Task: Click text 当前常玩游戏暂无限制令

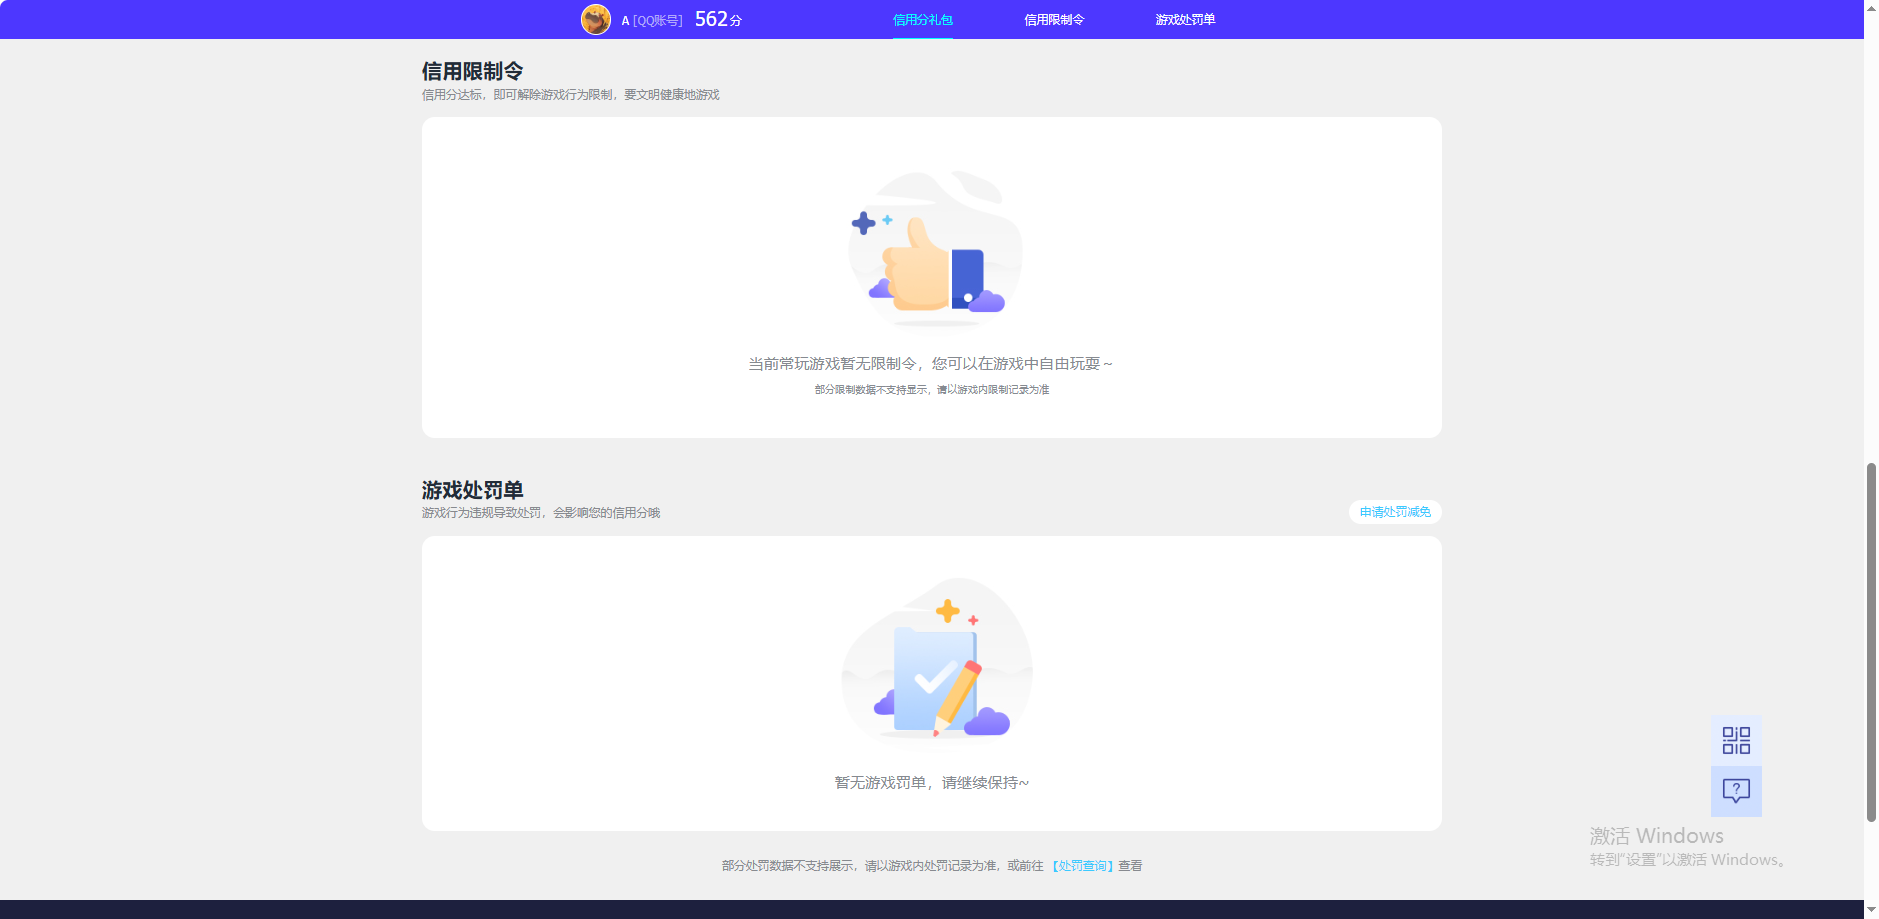Action: [832, 364]
